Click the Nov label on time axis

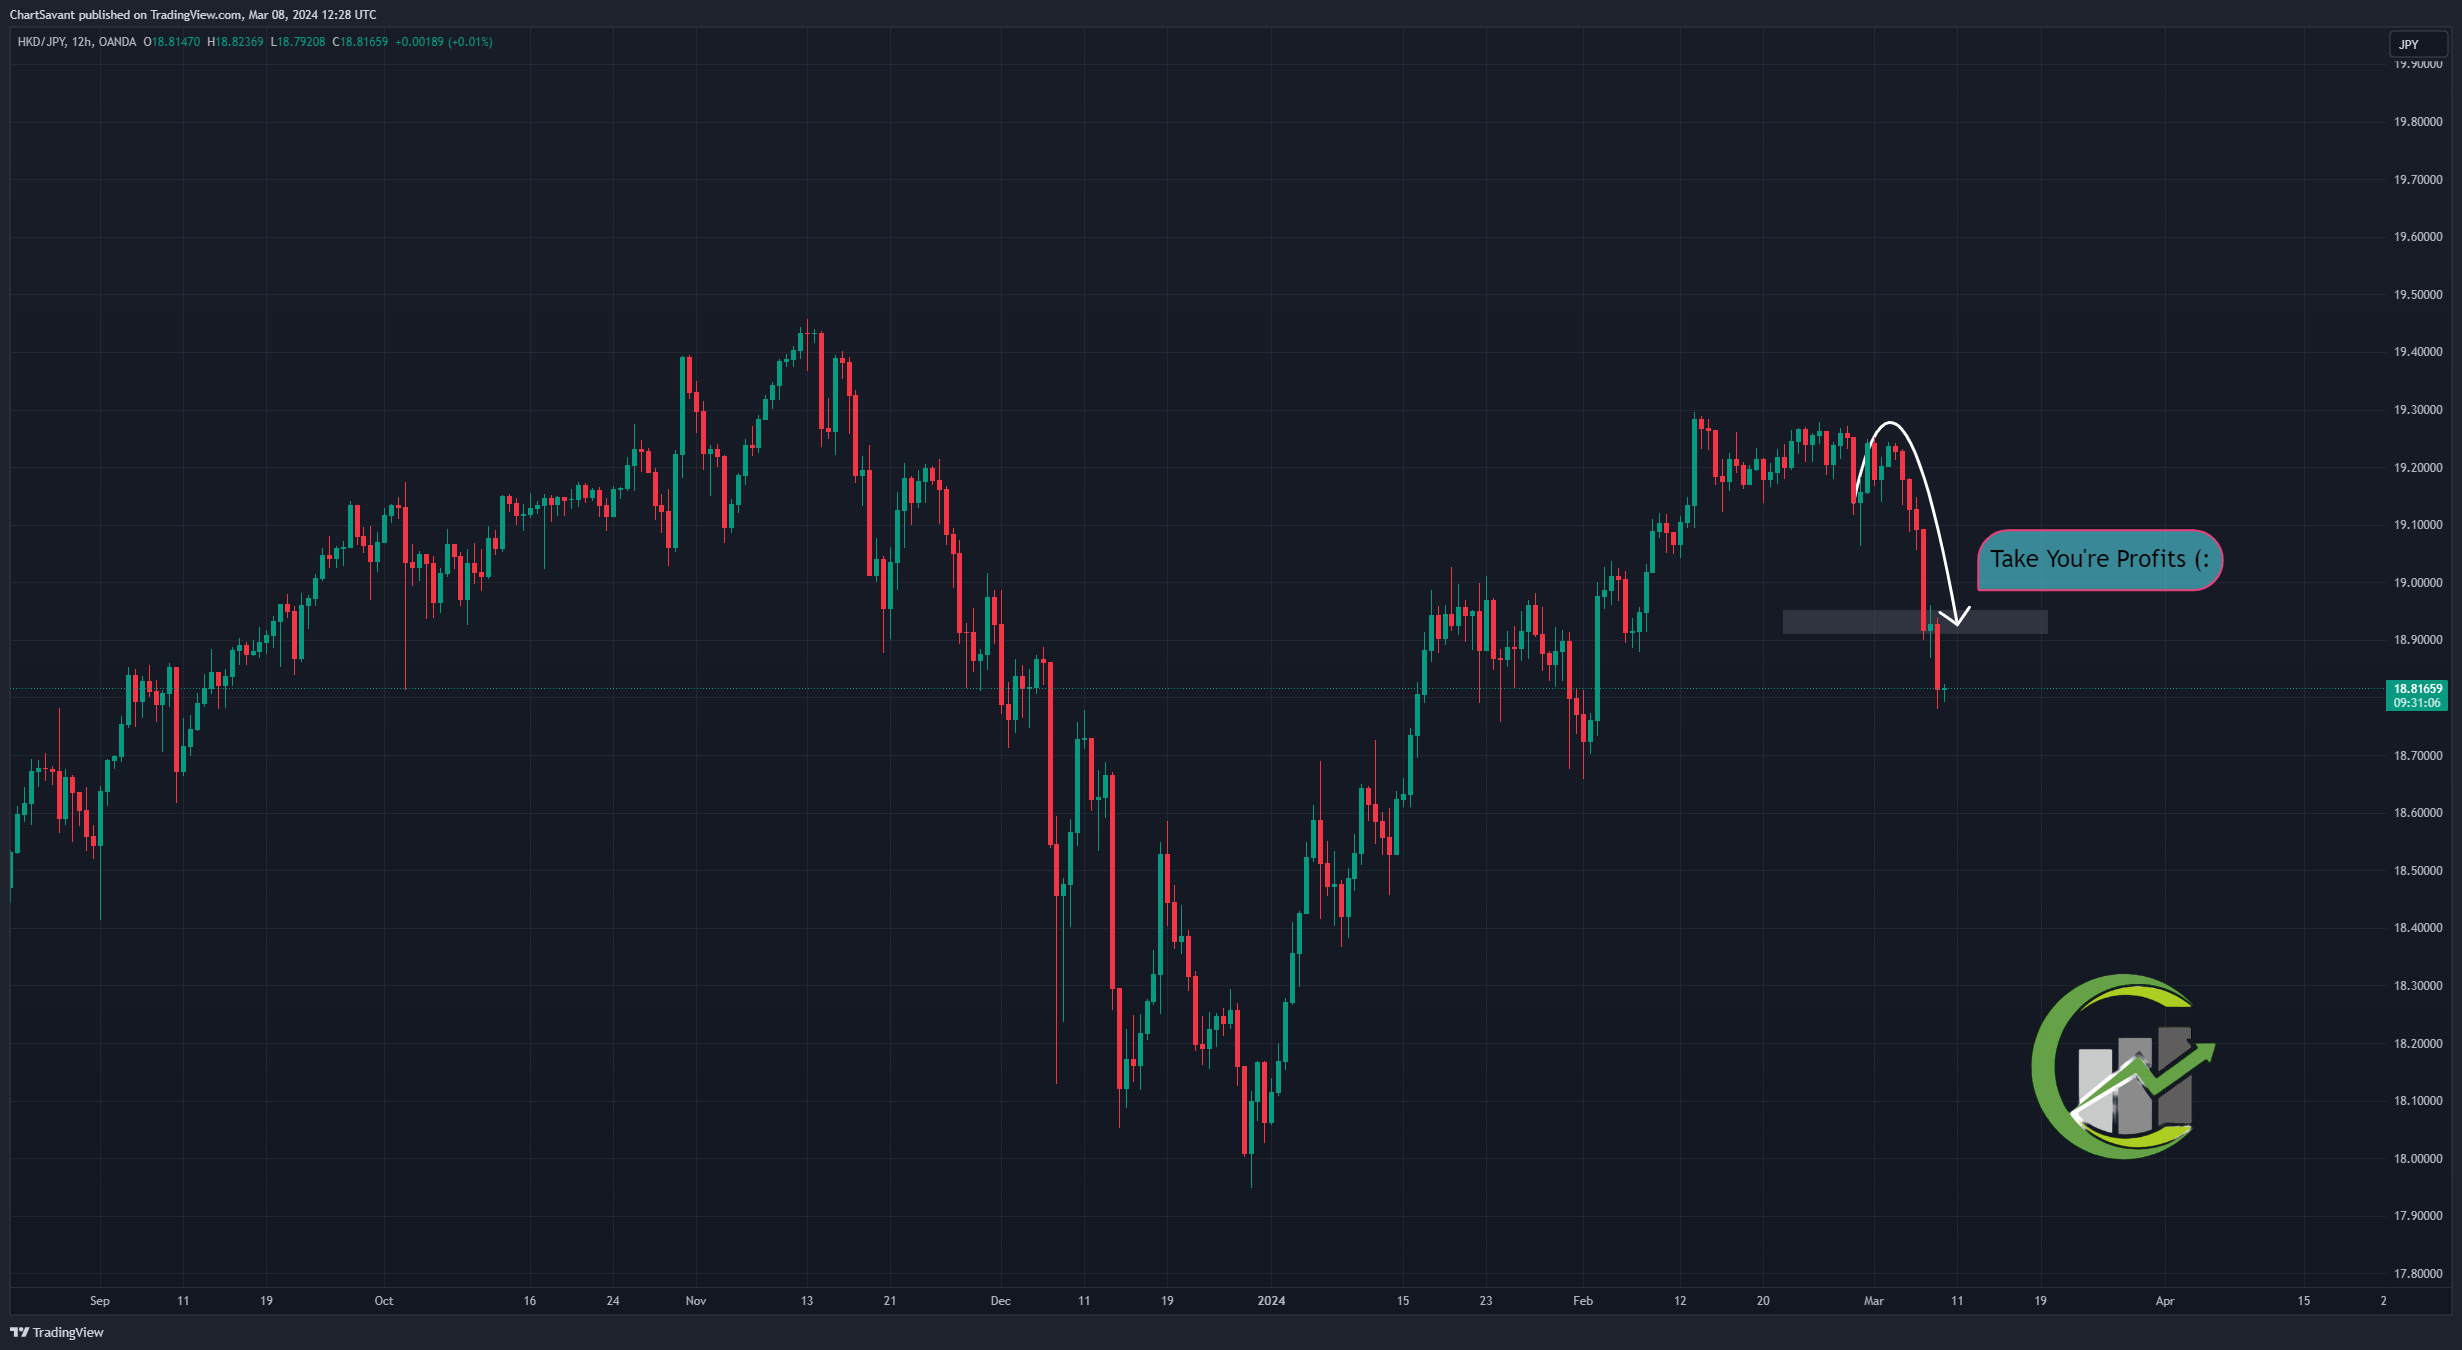tap(696, 1301)
